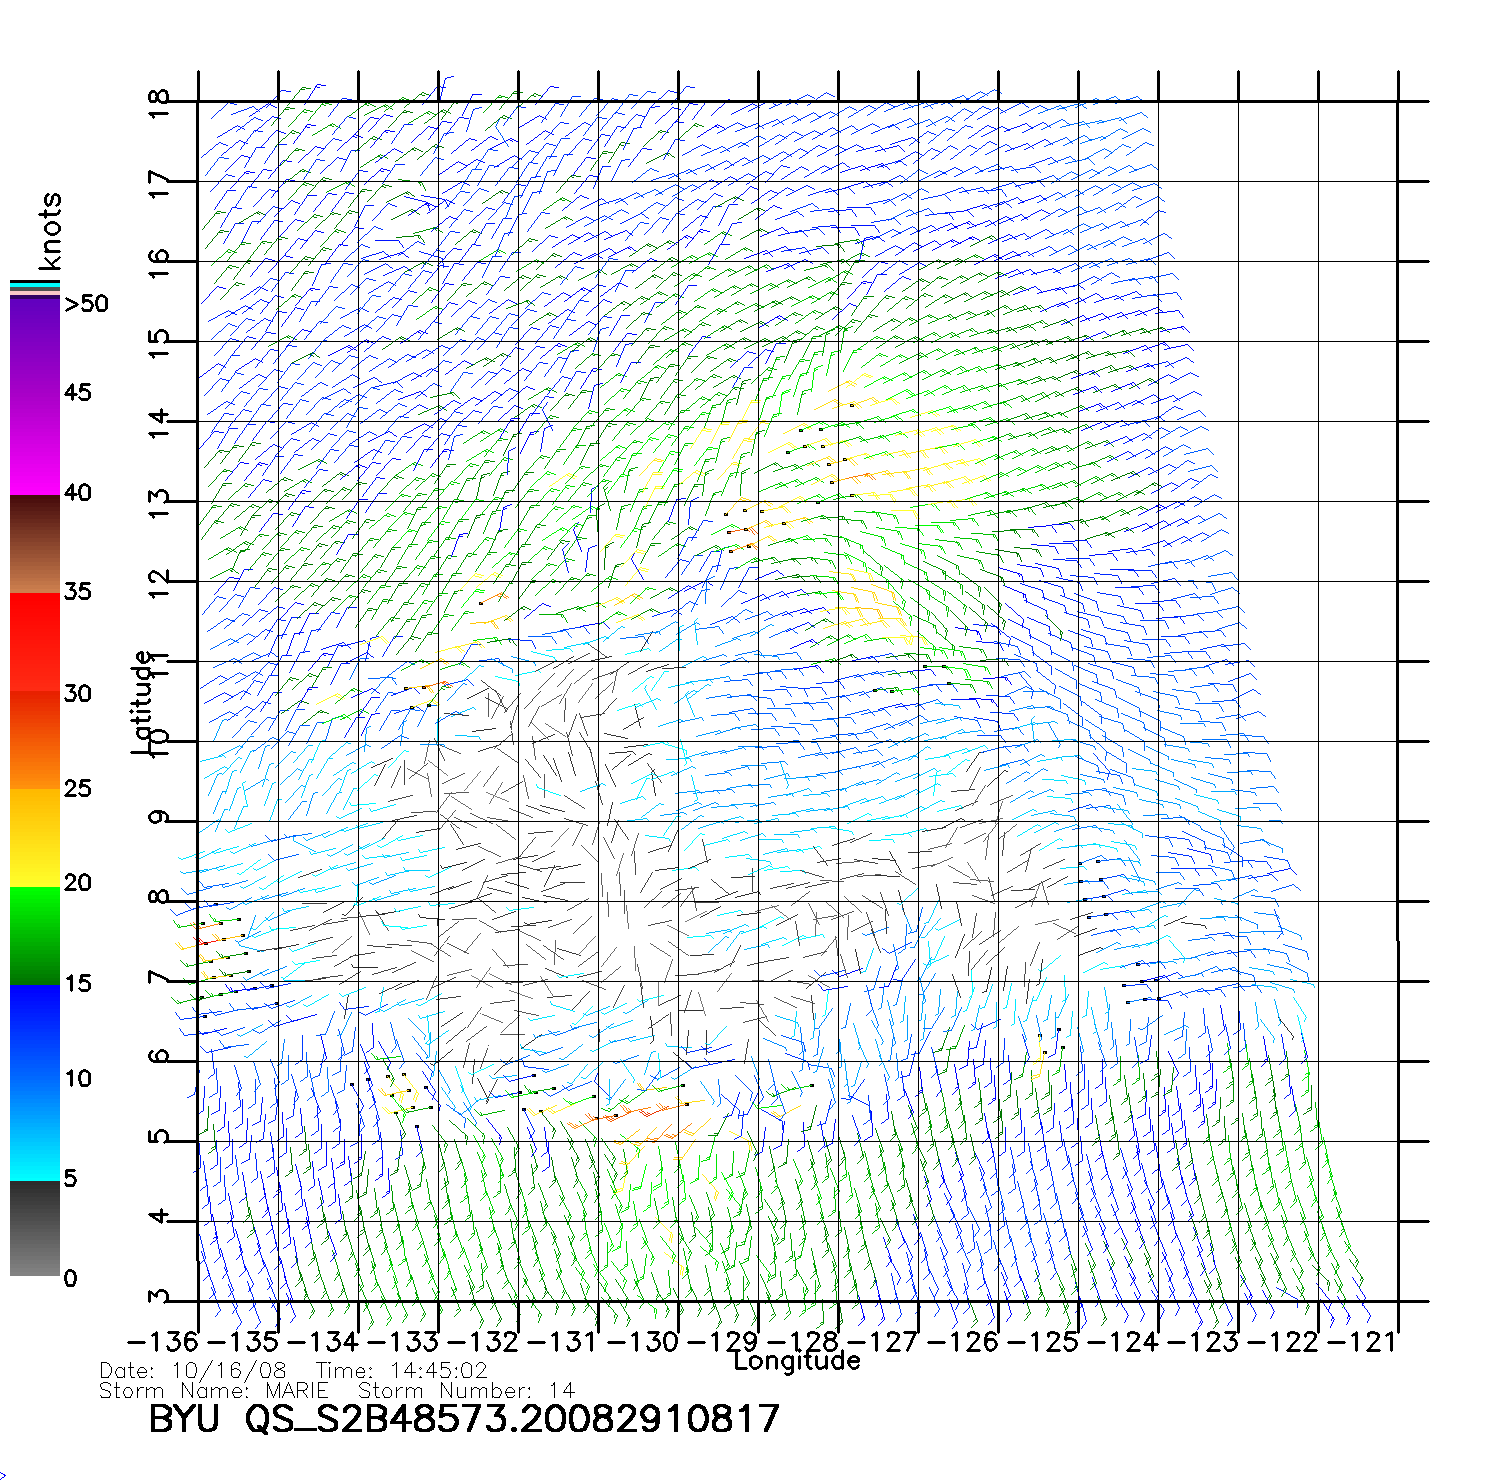Click the 'knots' legend title
Image resolution: width=1500 pixels, height=1480 pixels.
pos(50,231)
